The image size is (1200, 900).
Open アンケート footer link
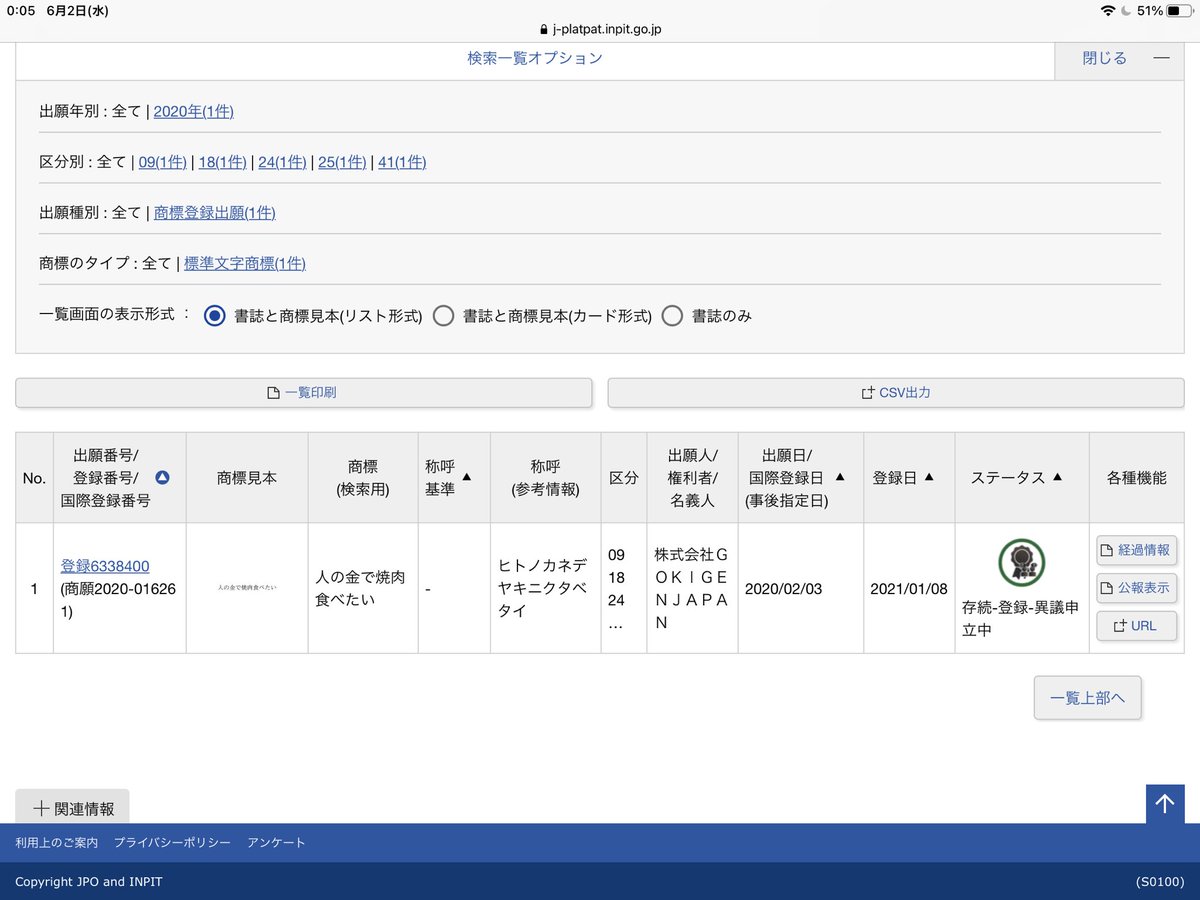[276, 843]
